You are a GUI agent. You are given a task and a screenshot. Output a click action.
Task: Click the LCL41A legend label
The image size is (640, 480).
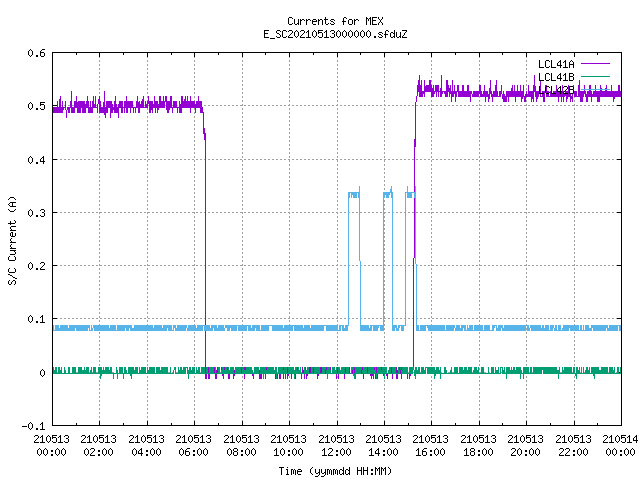(556, 64)
